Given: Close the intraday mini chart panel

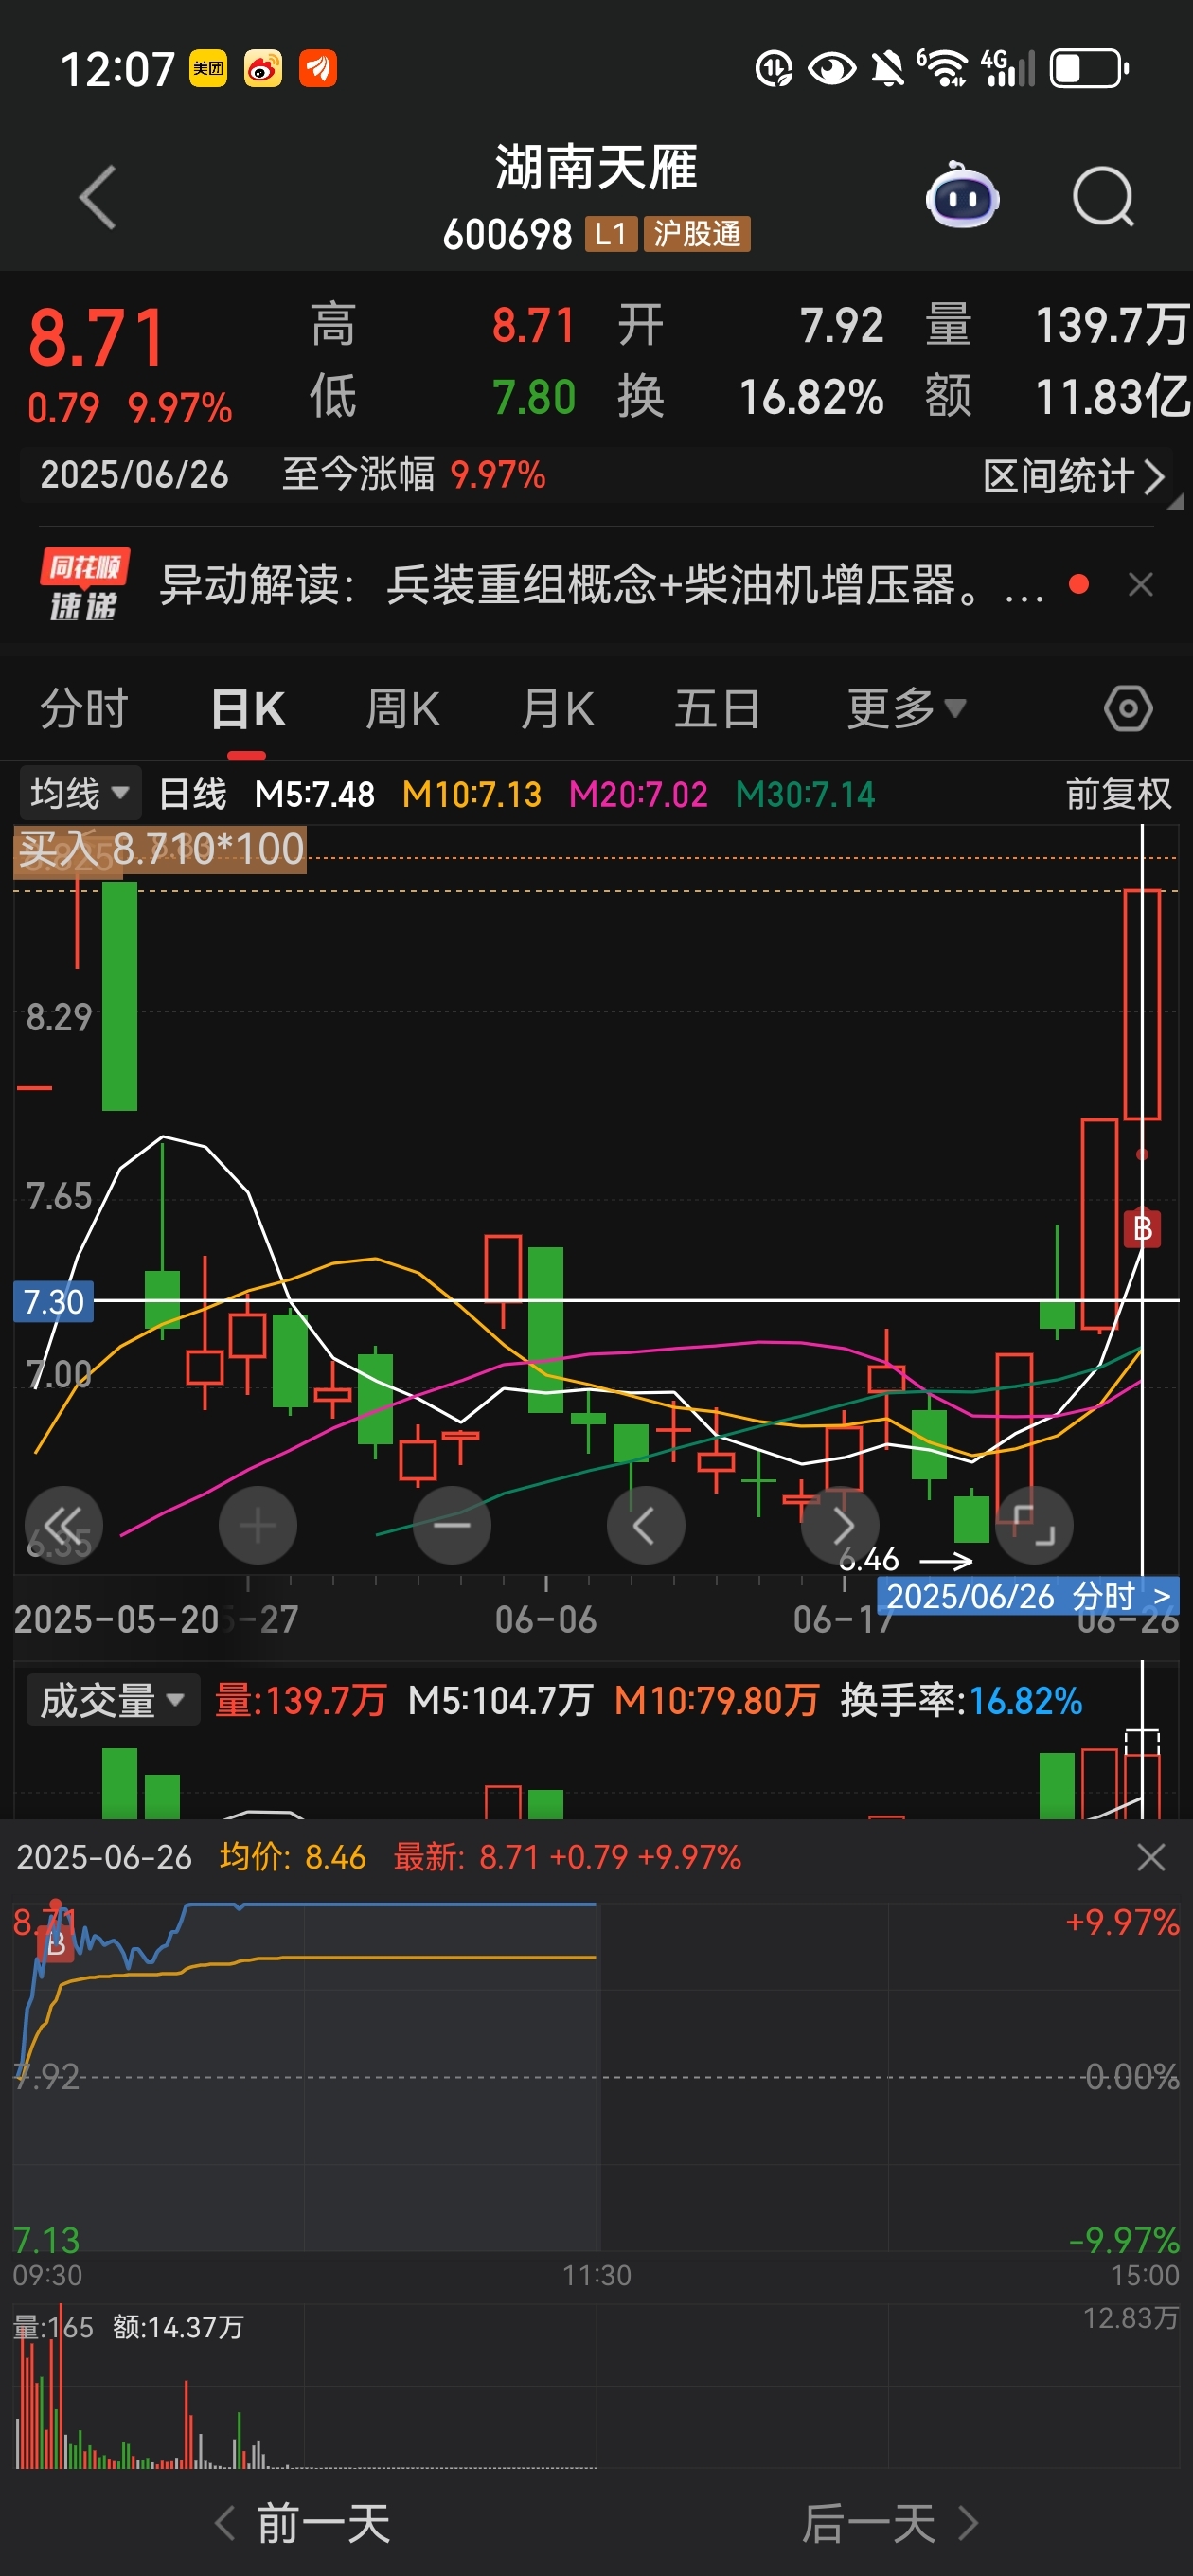Looking at the screenshot, I should click(x=1151, y=1858).
